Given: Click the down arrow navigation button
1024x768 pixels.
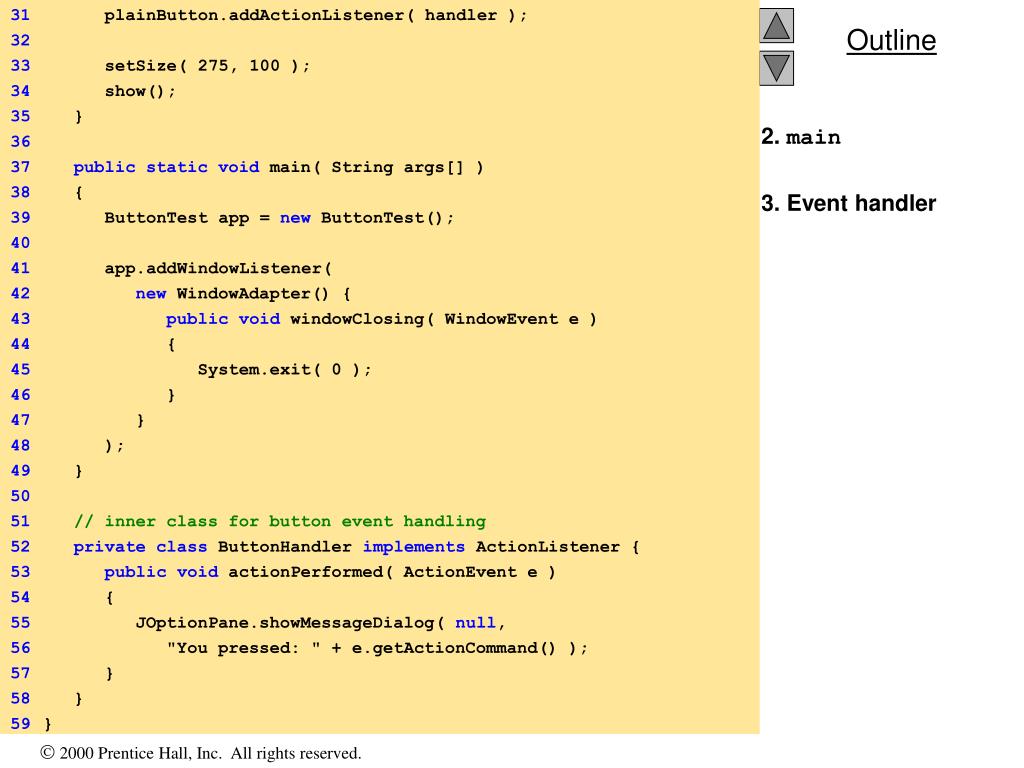Looking at the screenshot, I should (x=776, y=68).
